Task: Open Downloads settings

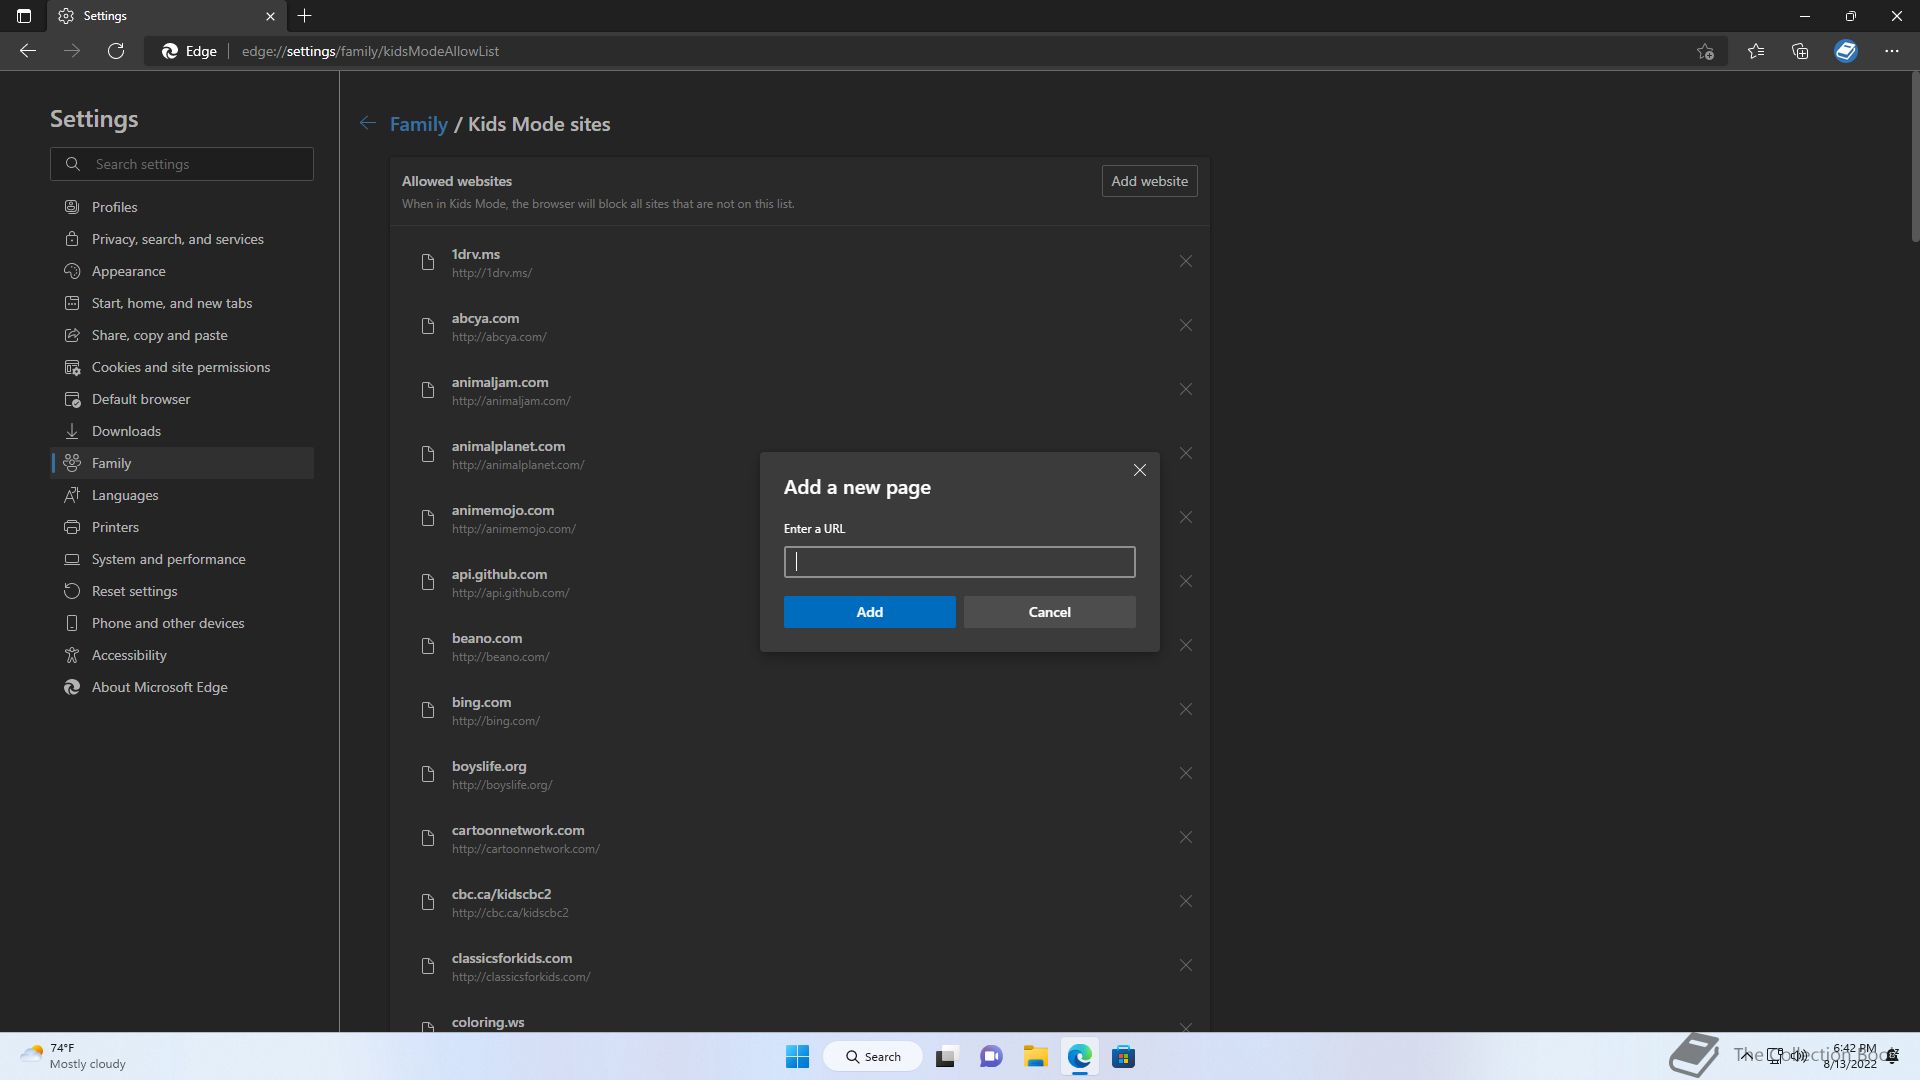Action: 182,431
